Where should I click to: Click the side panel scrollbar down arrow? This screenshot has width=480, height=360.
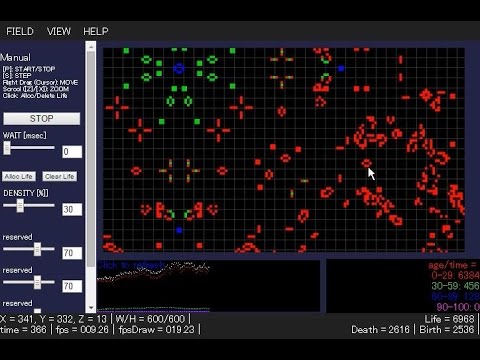(91, 307)
